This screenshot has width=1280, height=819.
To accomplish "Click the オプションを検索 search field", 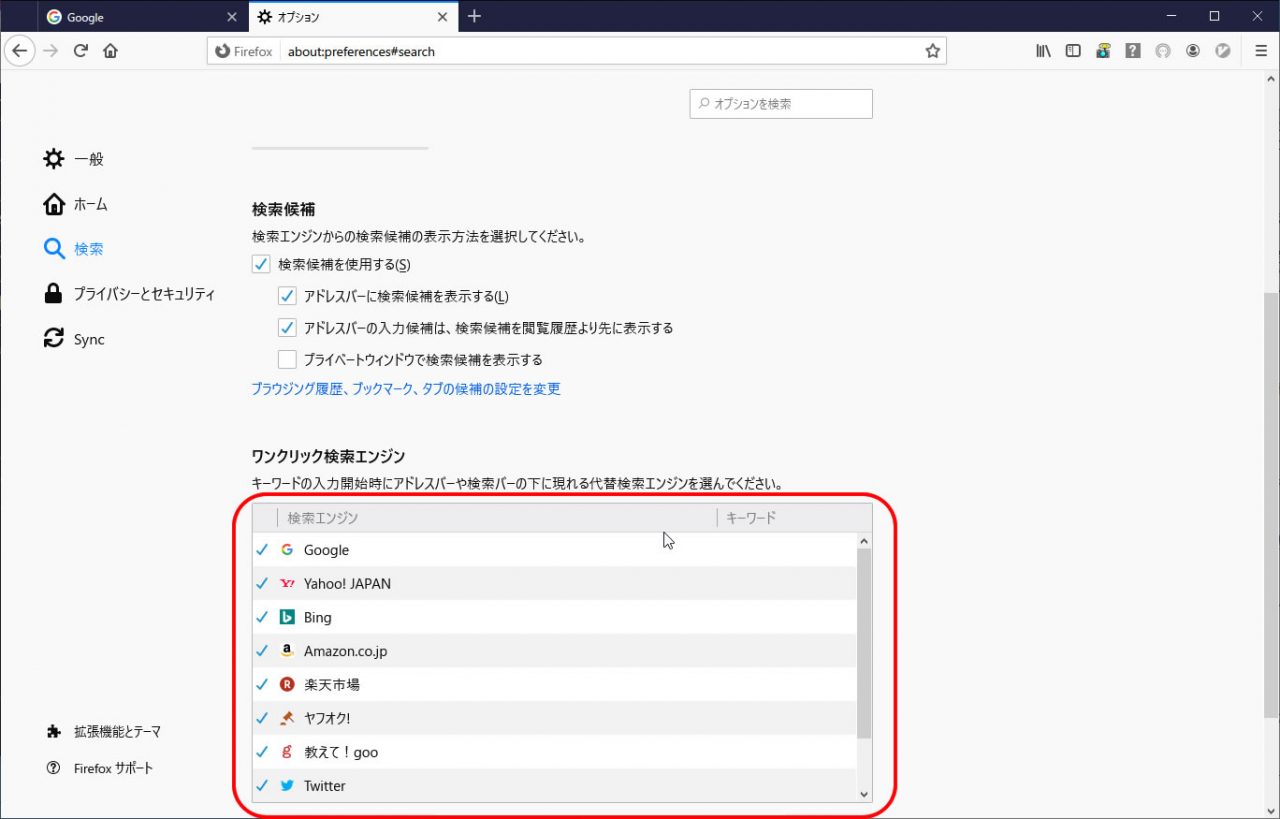I will 781,104.
